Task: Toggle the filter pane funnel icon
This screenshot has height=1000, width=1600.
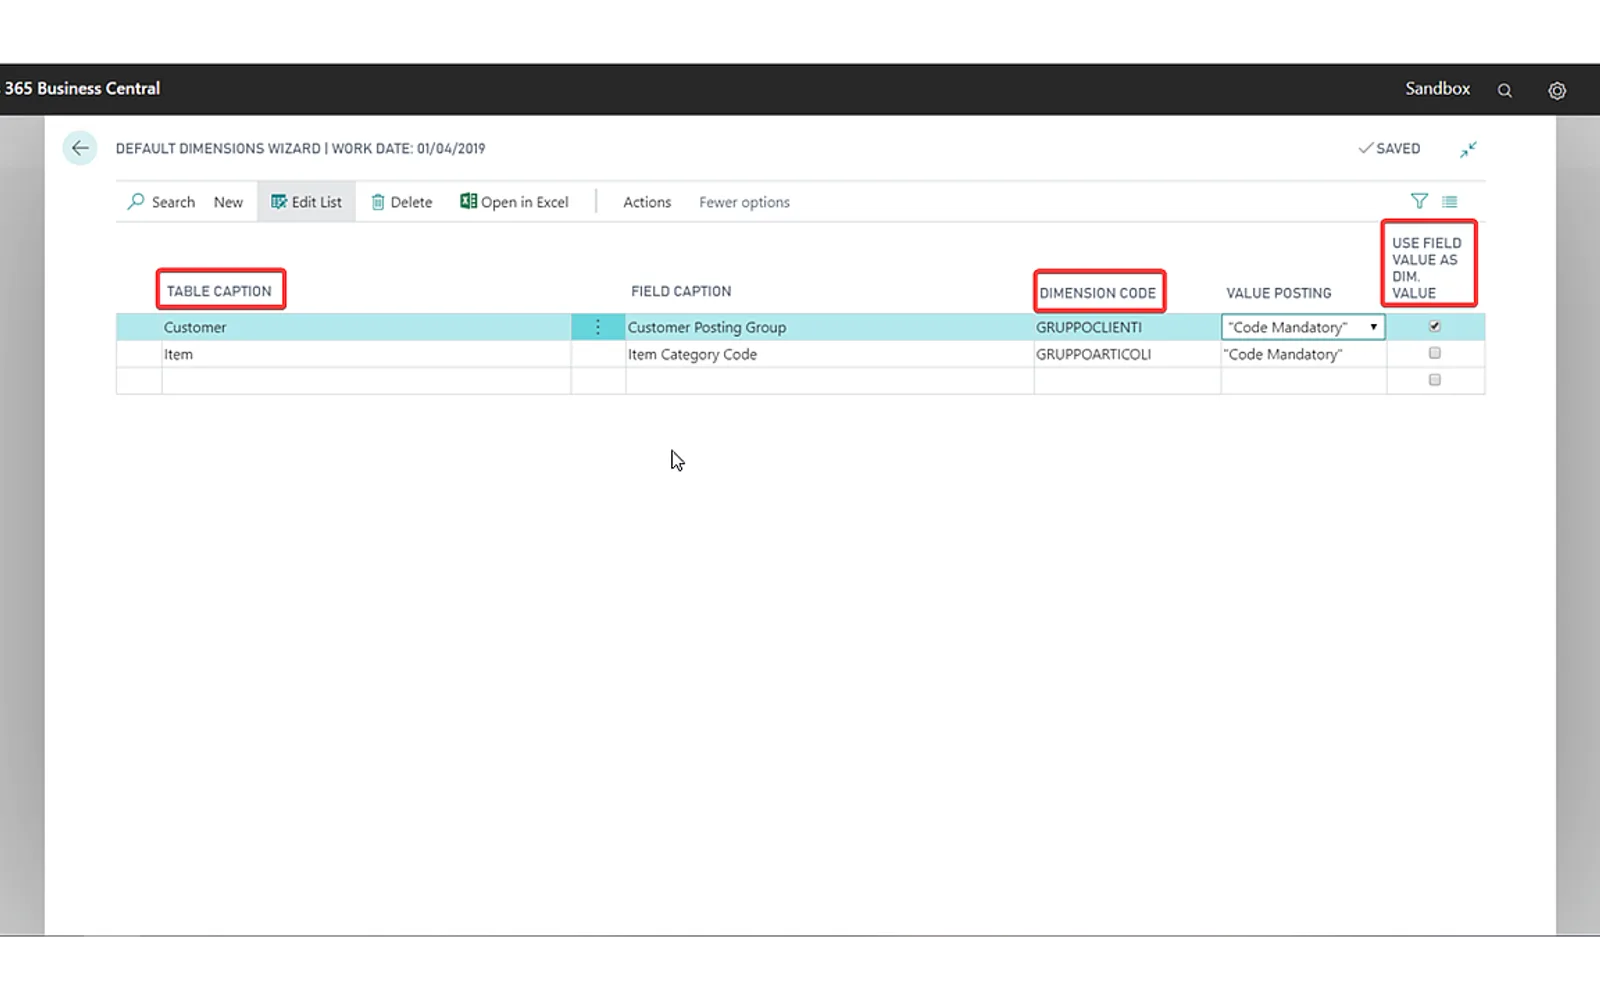Action: (x=1419, y=201)
